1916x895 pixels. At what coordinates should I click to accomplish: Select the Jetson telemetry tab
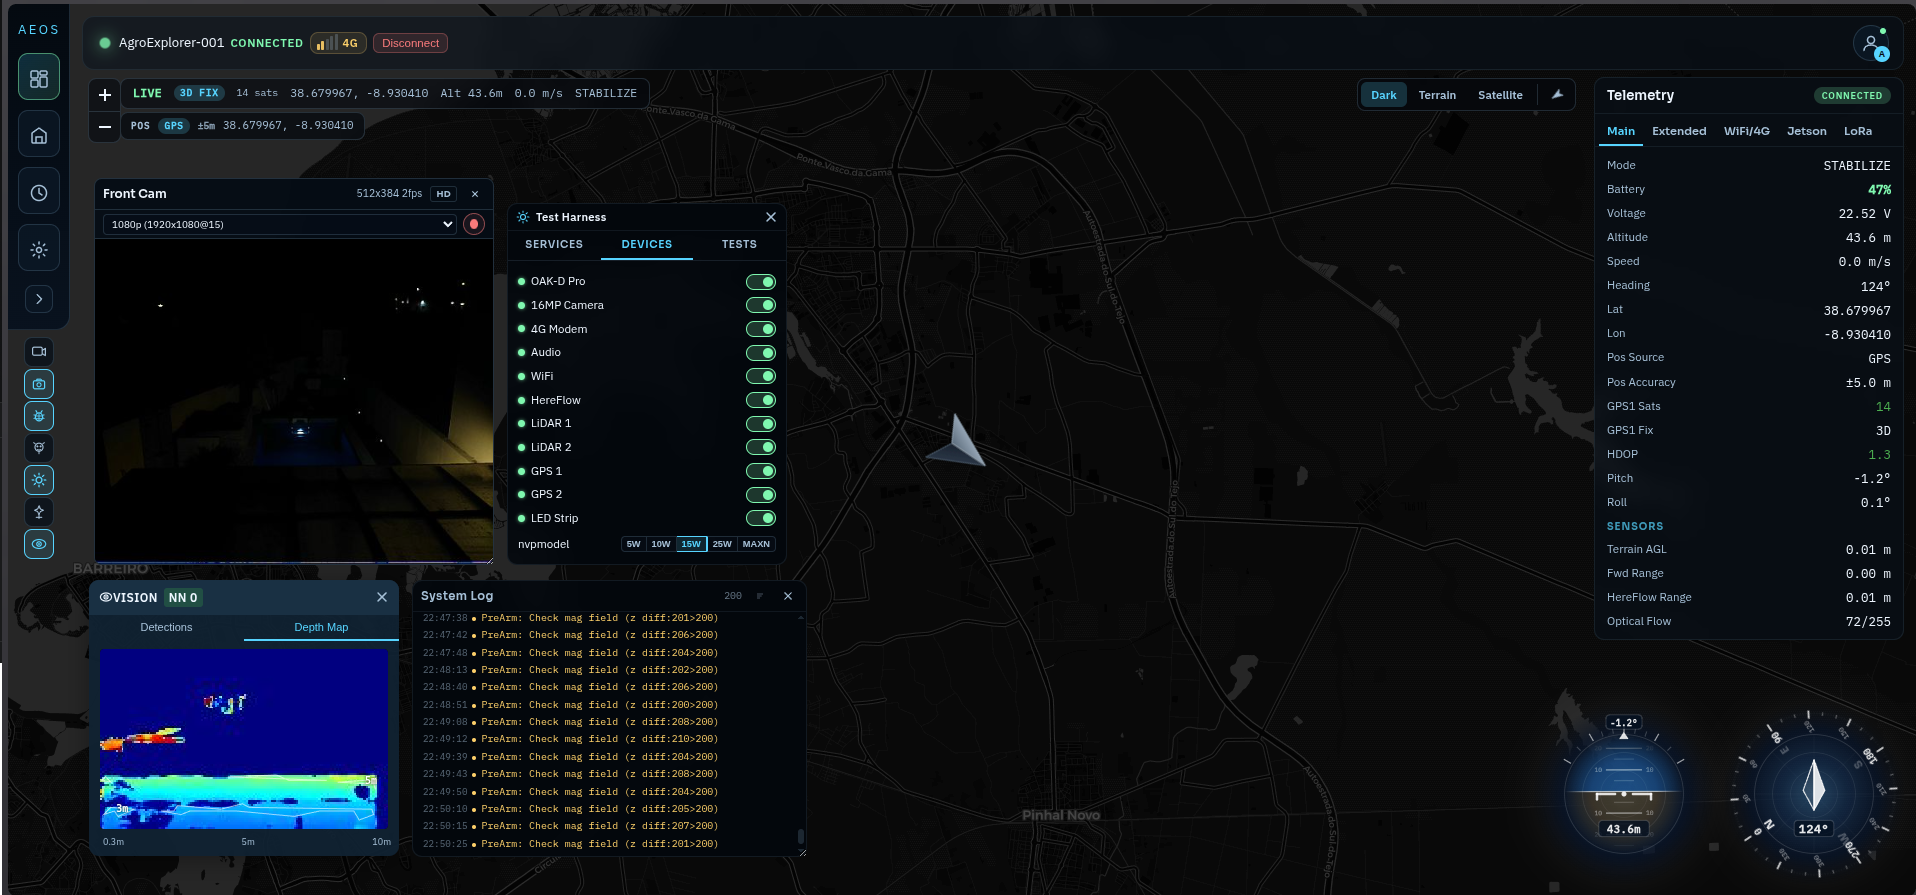(1807, 131)
